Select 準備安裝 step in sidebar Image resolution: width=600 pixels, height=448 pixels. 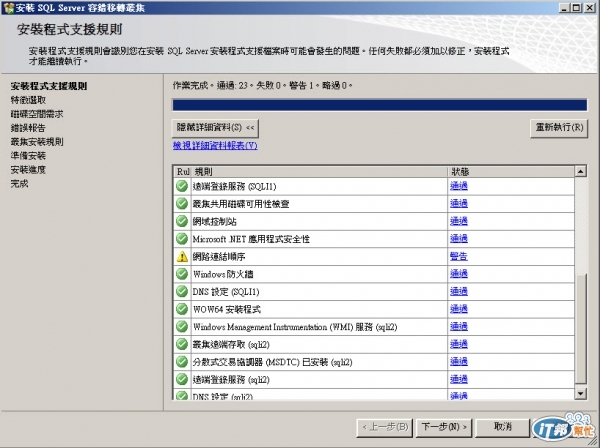(28, 156)
